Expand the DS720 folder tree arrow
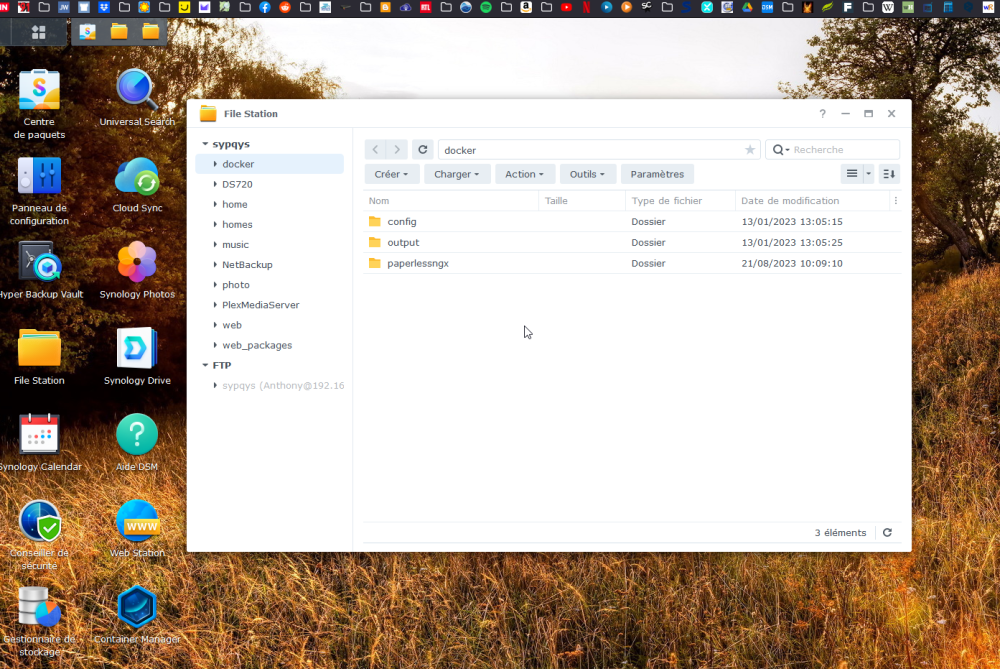1000x669 pixels. pyautogui.click(x=215, y=184)
